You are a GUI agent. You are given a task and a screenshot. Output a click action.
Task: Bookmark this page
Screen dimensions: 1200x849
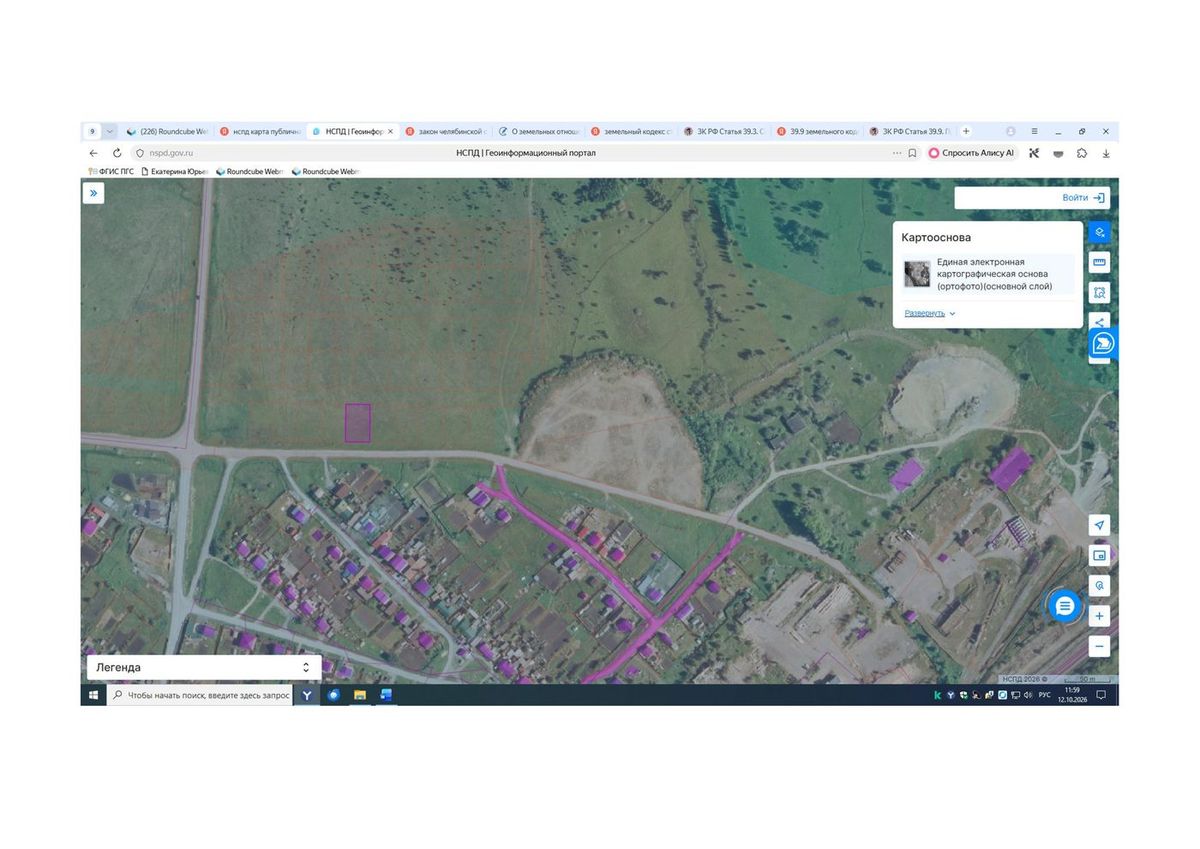[x=912, y=153]
